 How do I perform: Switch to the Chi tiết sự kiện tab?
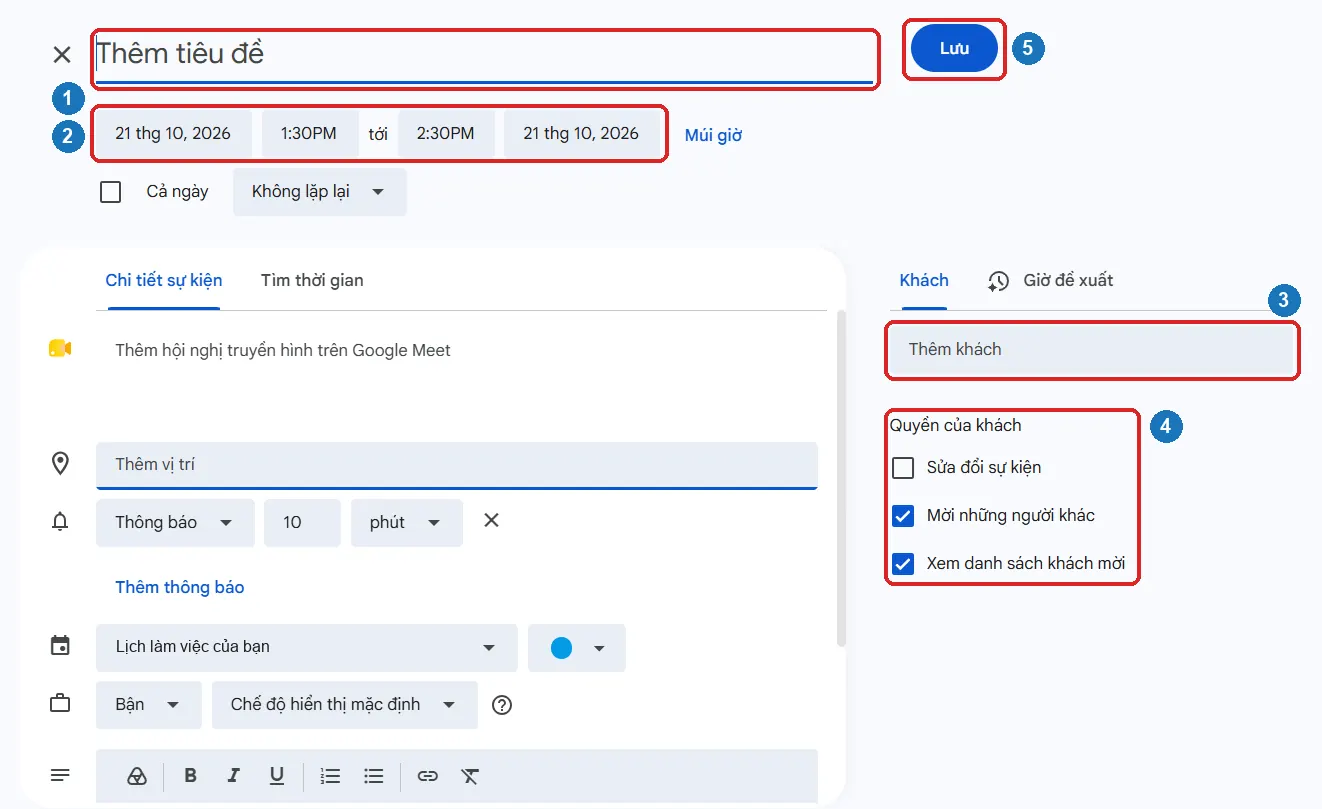pyautogui.click(x=164, y=280)
